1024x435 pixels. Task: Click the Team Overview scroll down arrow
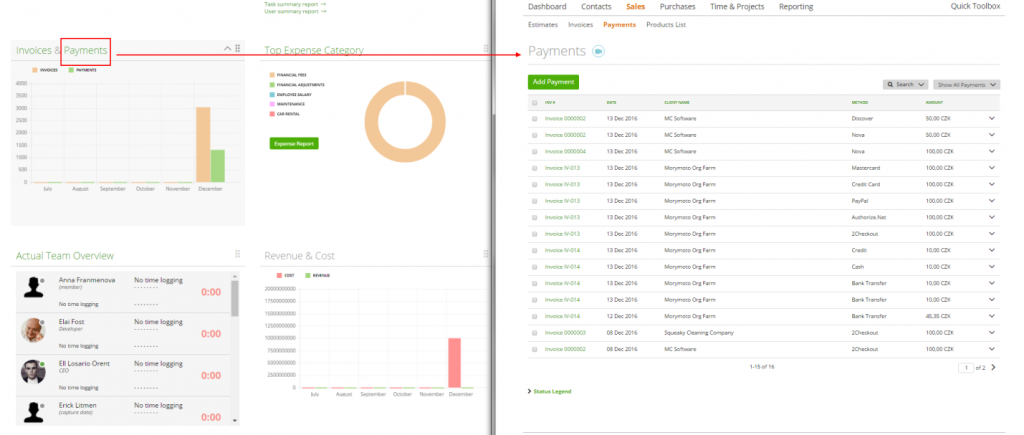click(x=235, y=421)
